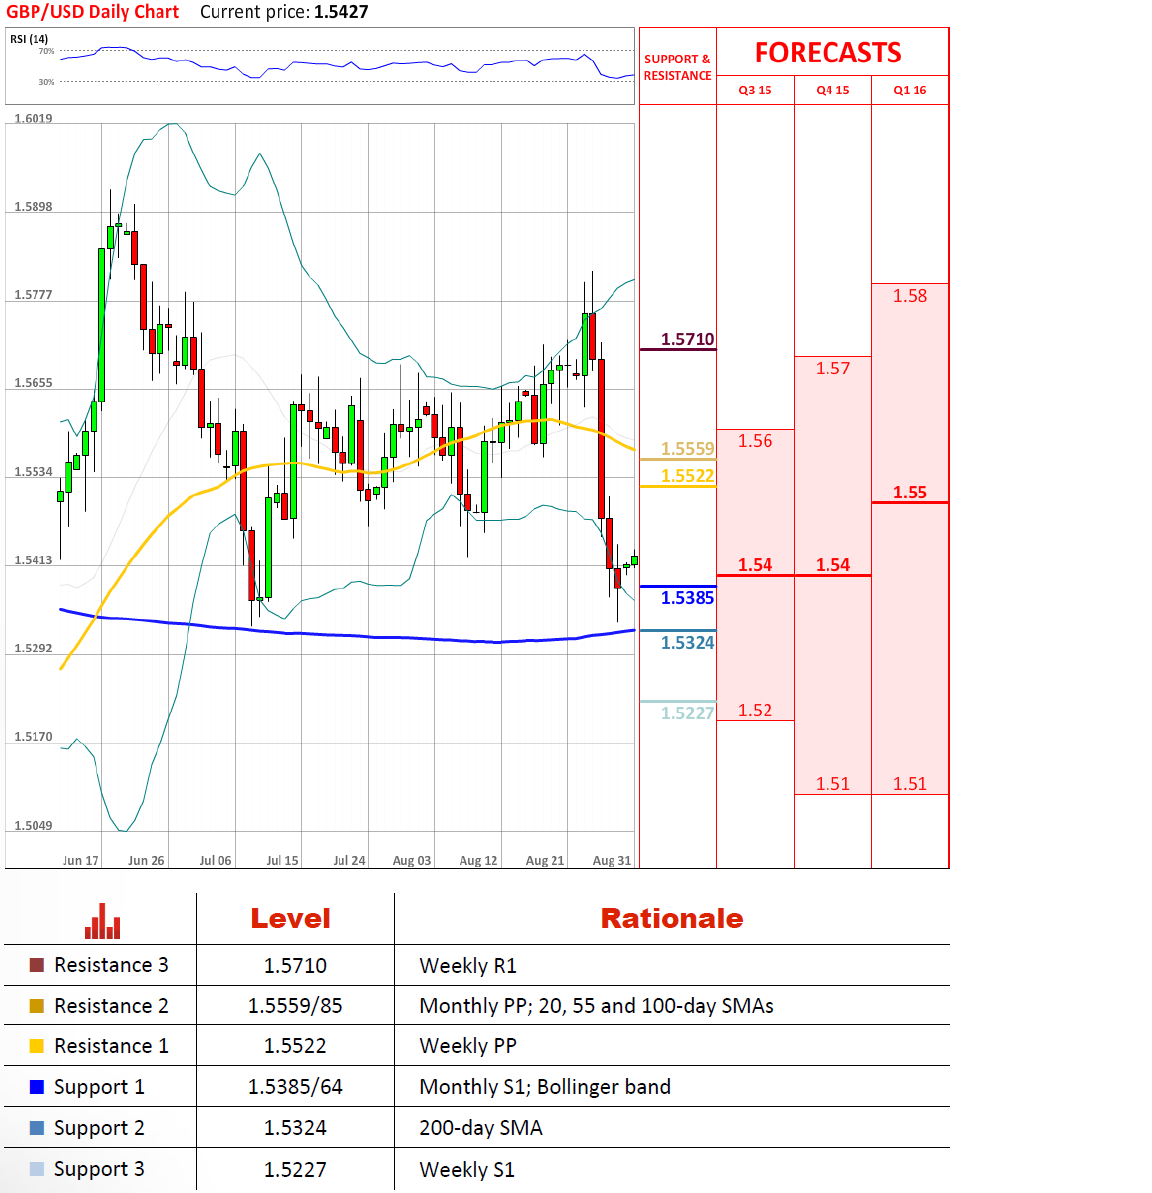Click the Resistance 2 orange swatch
The height and width of the screenshot is (1193, 1152).
click(37, 1006)
